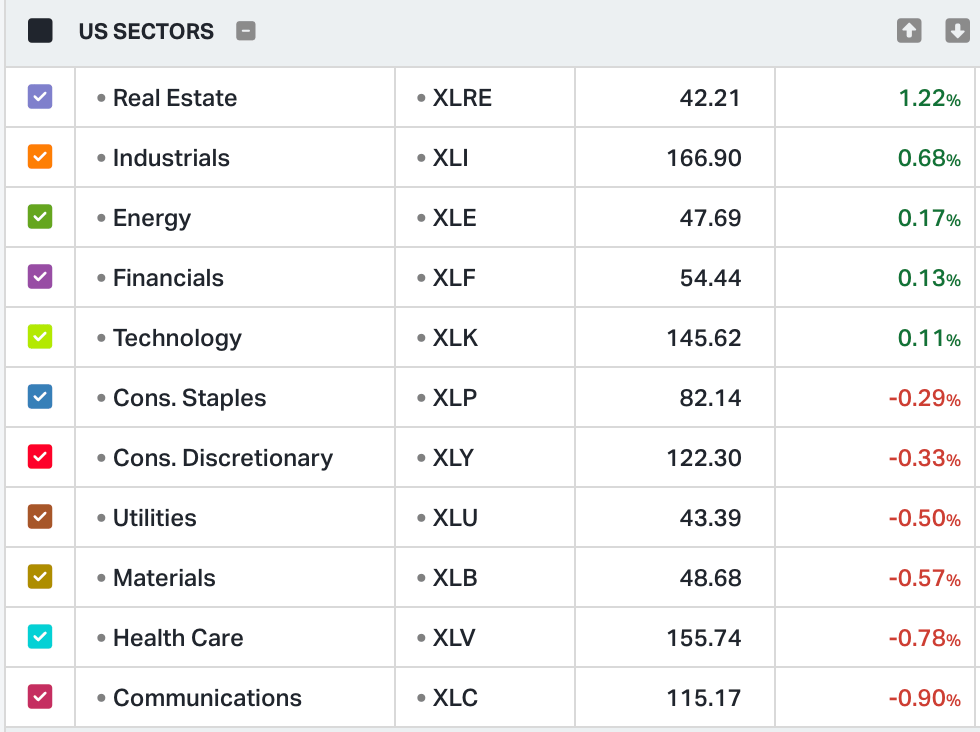Click the XLV price 155.74
980x732 pixels.
704,638
